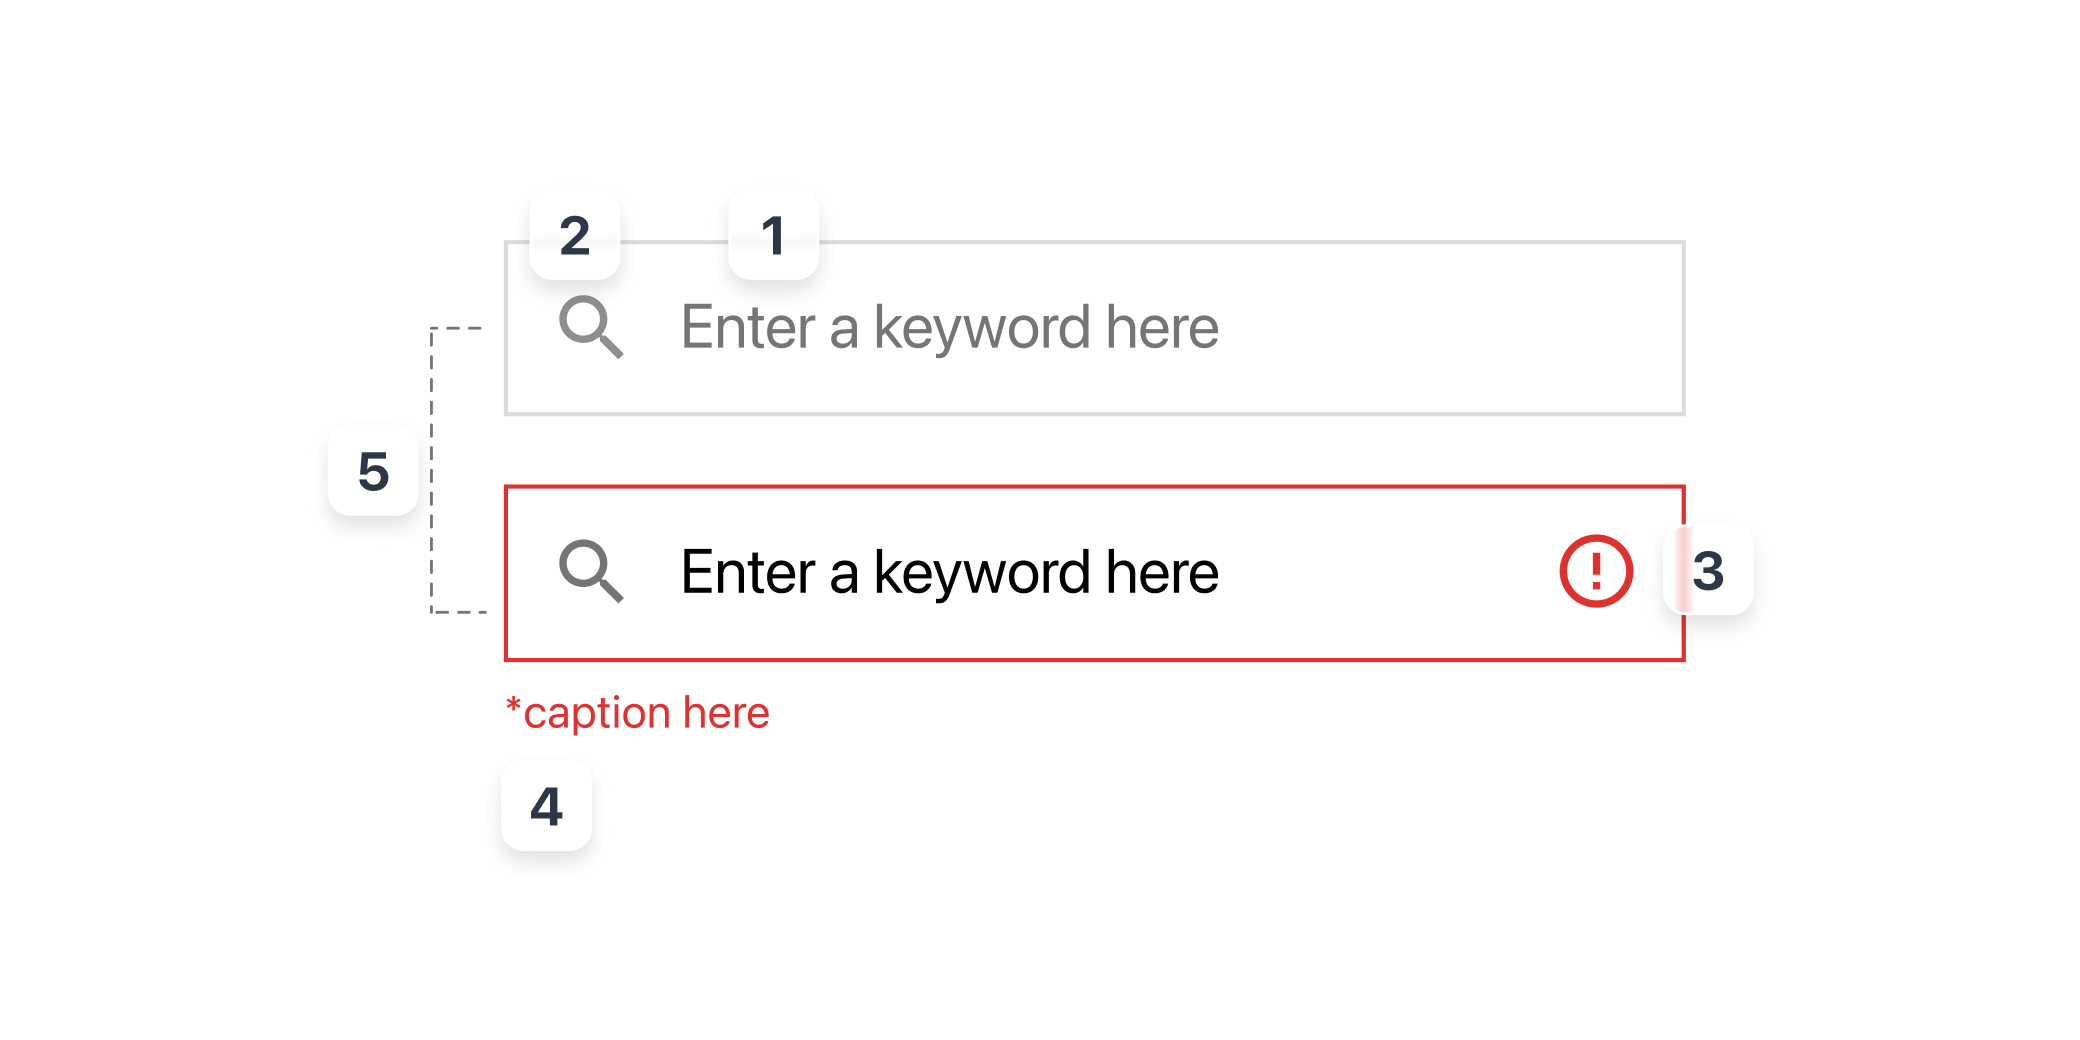
Task: Click the red "*caption here" error message
Action: click(x=638, y=713)
